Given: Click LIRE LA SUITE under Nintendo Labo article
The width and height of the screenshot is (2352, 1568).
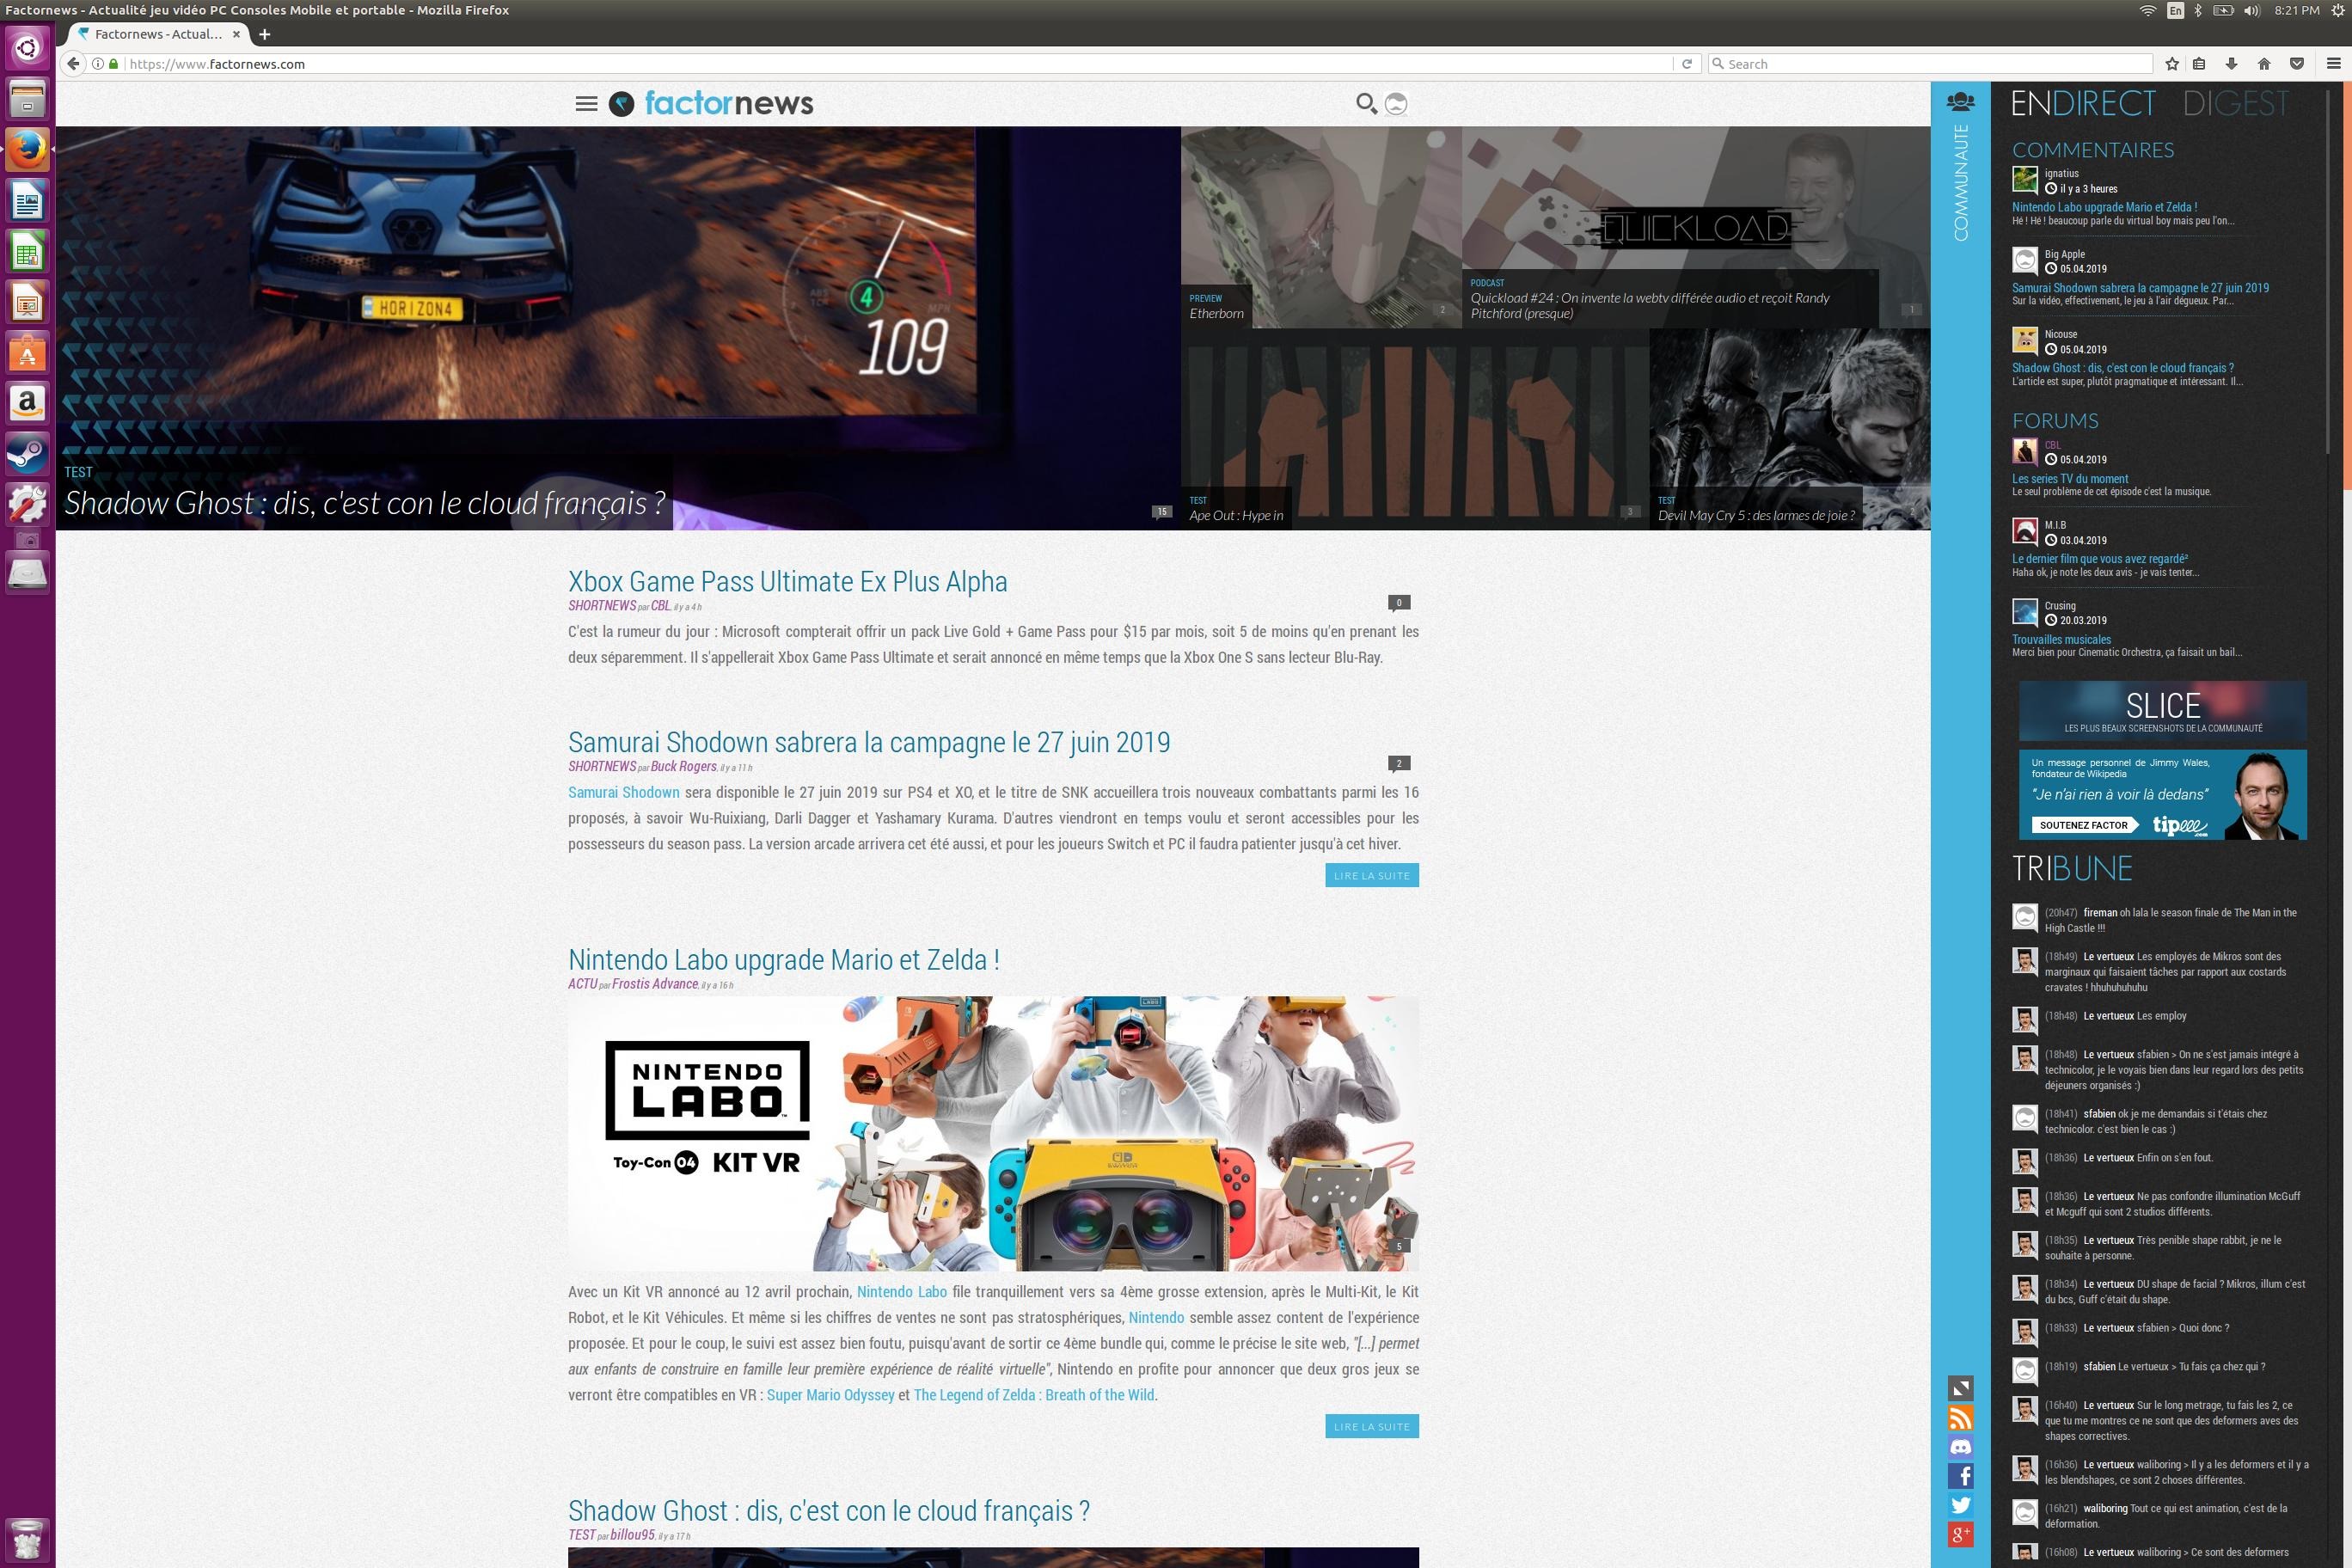Looking at the screenshot, I should pos(1371,1426).
